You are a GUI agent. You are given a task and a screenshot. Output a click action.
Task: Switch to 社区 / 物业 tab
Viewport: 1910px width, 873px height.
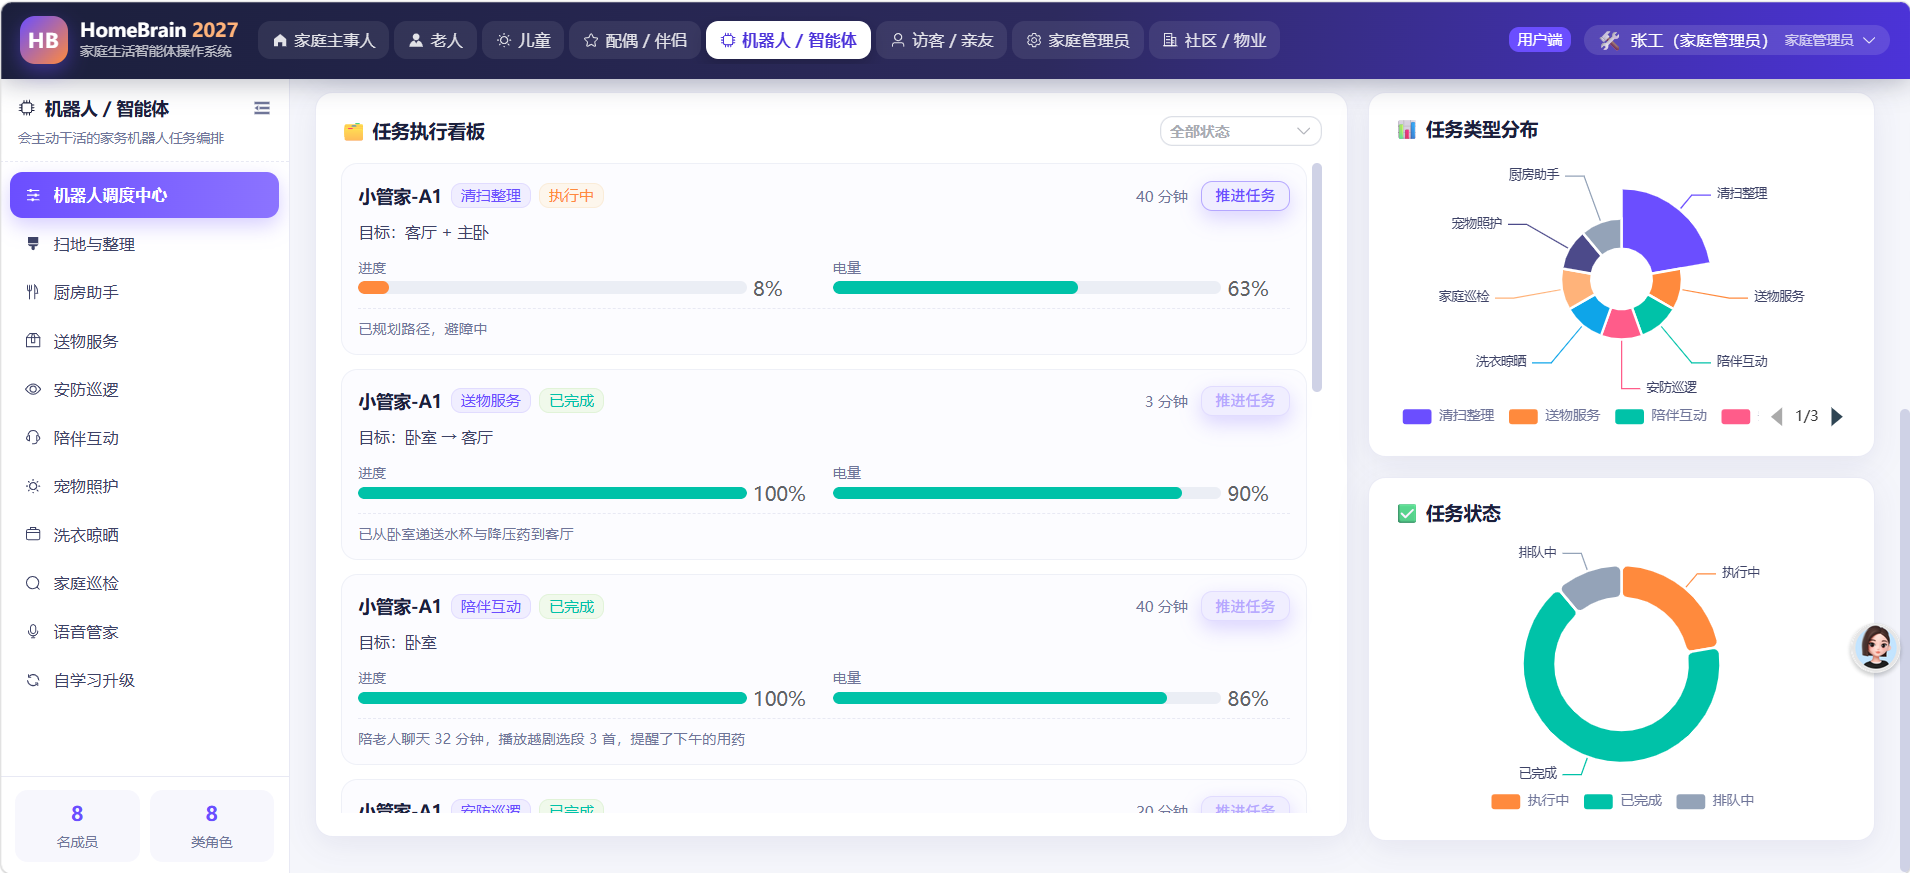pos(1214,40)
